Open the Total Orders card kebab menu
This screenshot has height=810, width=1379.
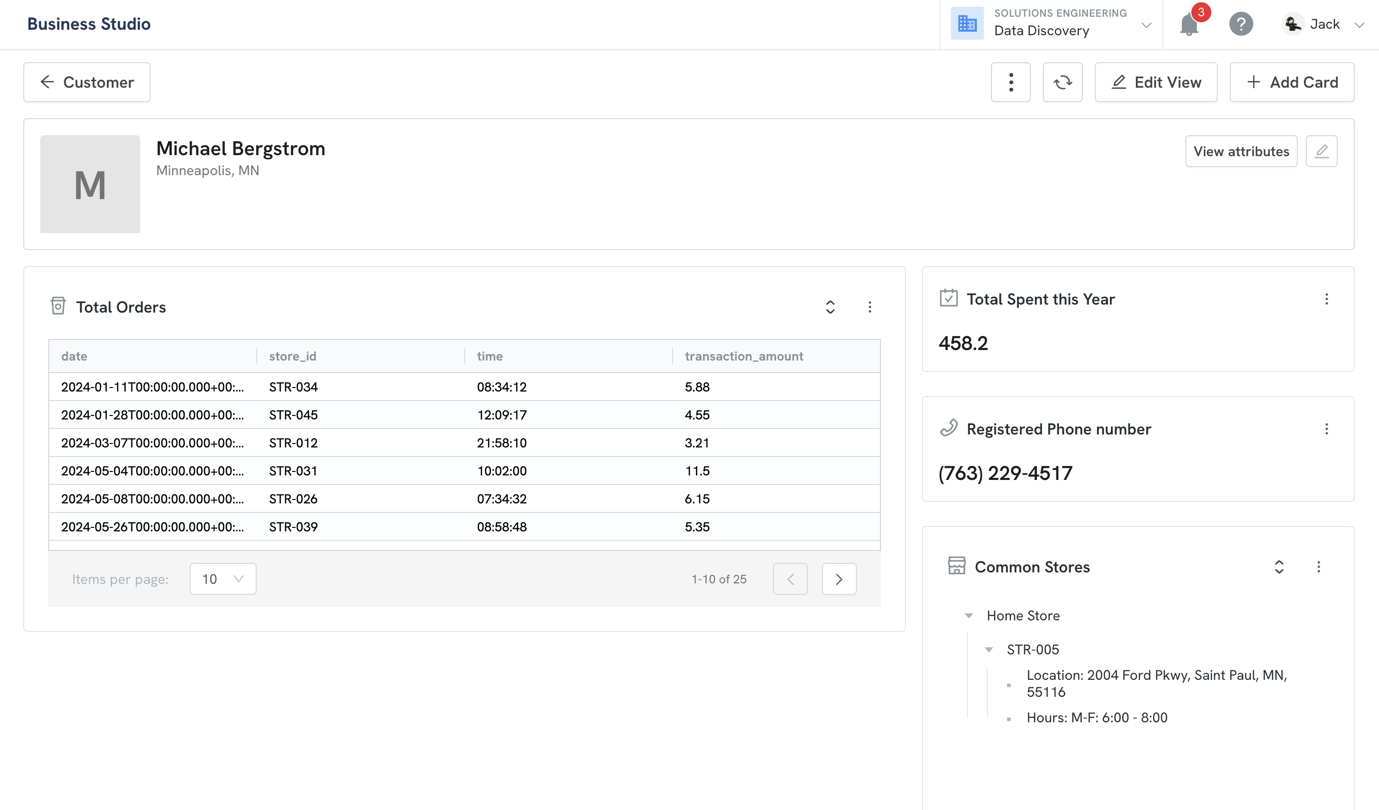point(870,307)
